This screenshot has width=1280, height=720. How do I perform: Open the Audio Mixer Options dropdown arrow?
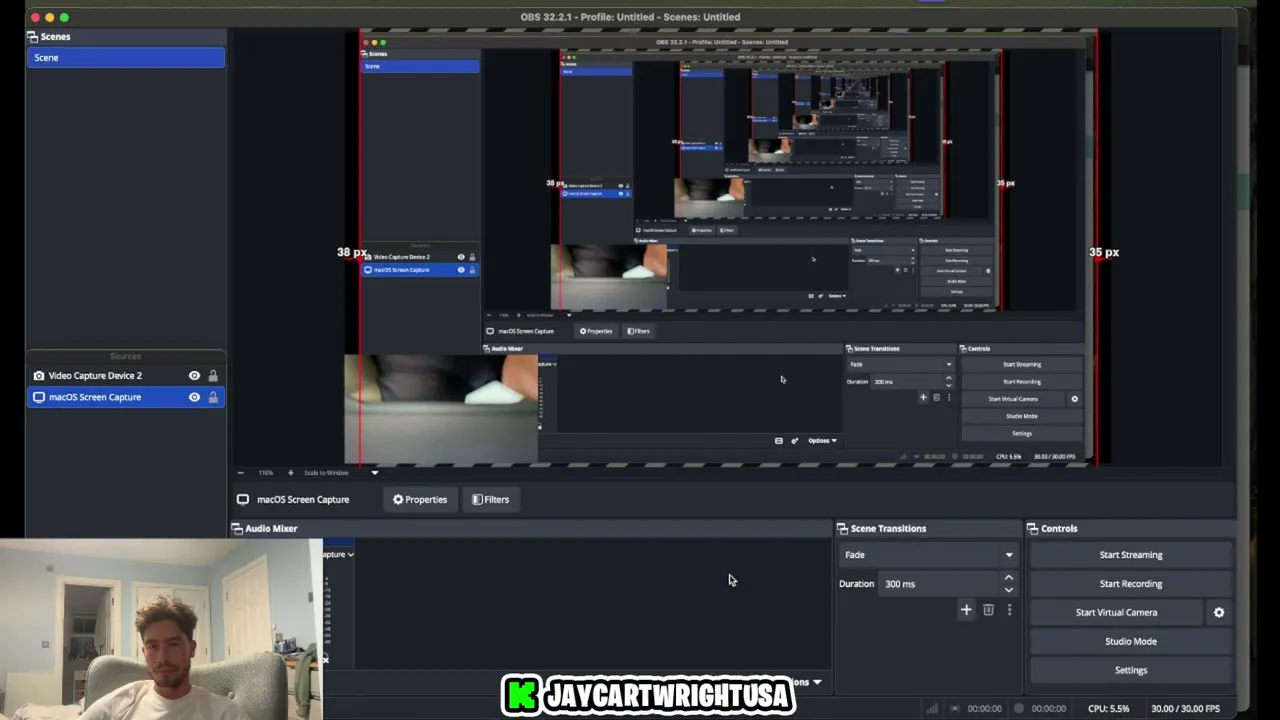click(x=817, y=682)
